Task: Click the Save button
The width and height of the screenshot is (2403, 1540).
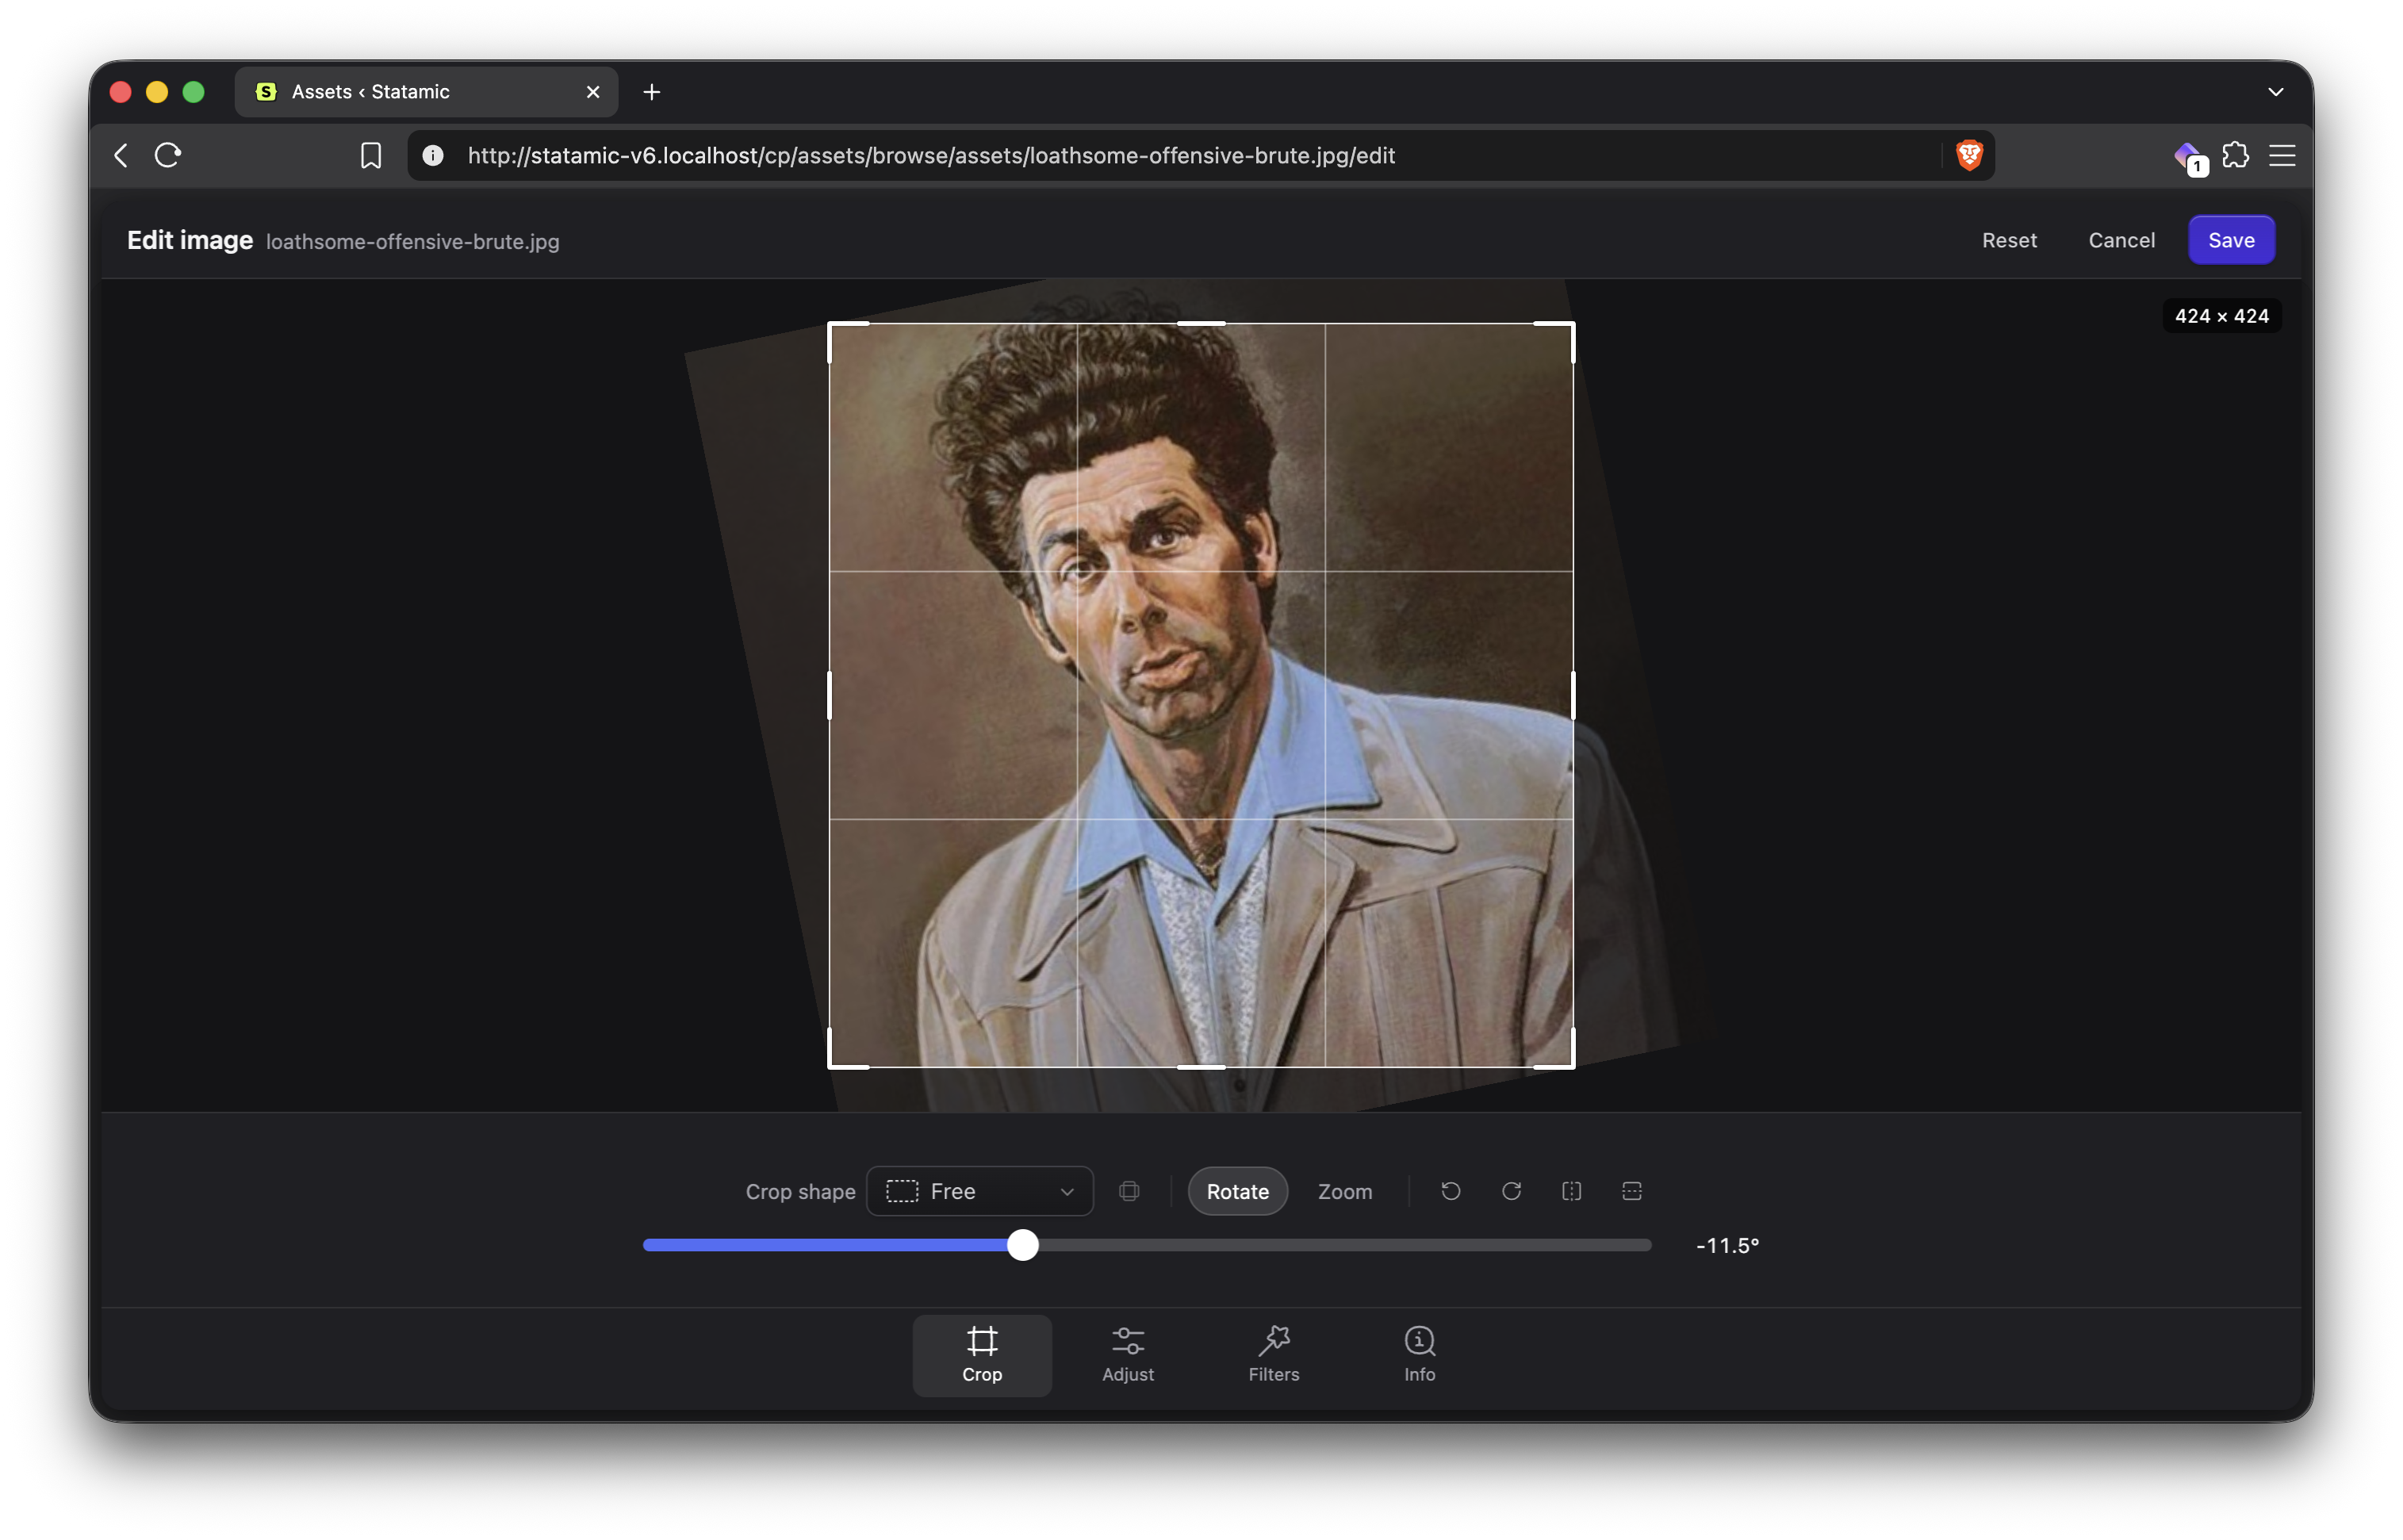Action: [x=2230, y=240]
